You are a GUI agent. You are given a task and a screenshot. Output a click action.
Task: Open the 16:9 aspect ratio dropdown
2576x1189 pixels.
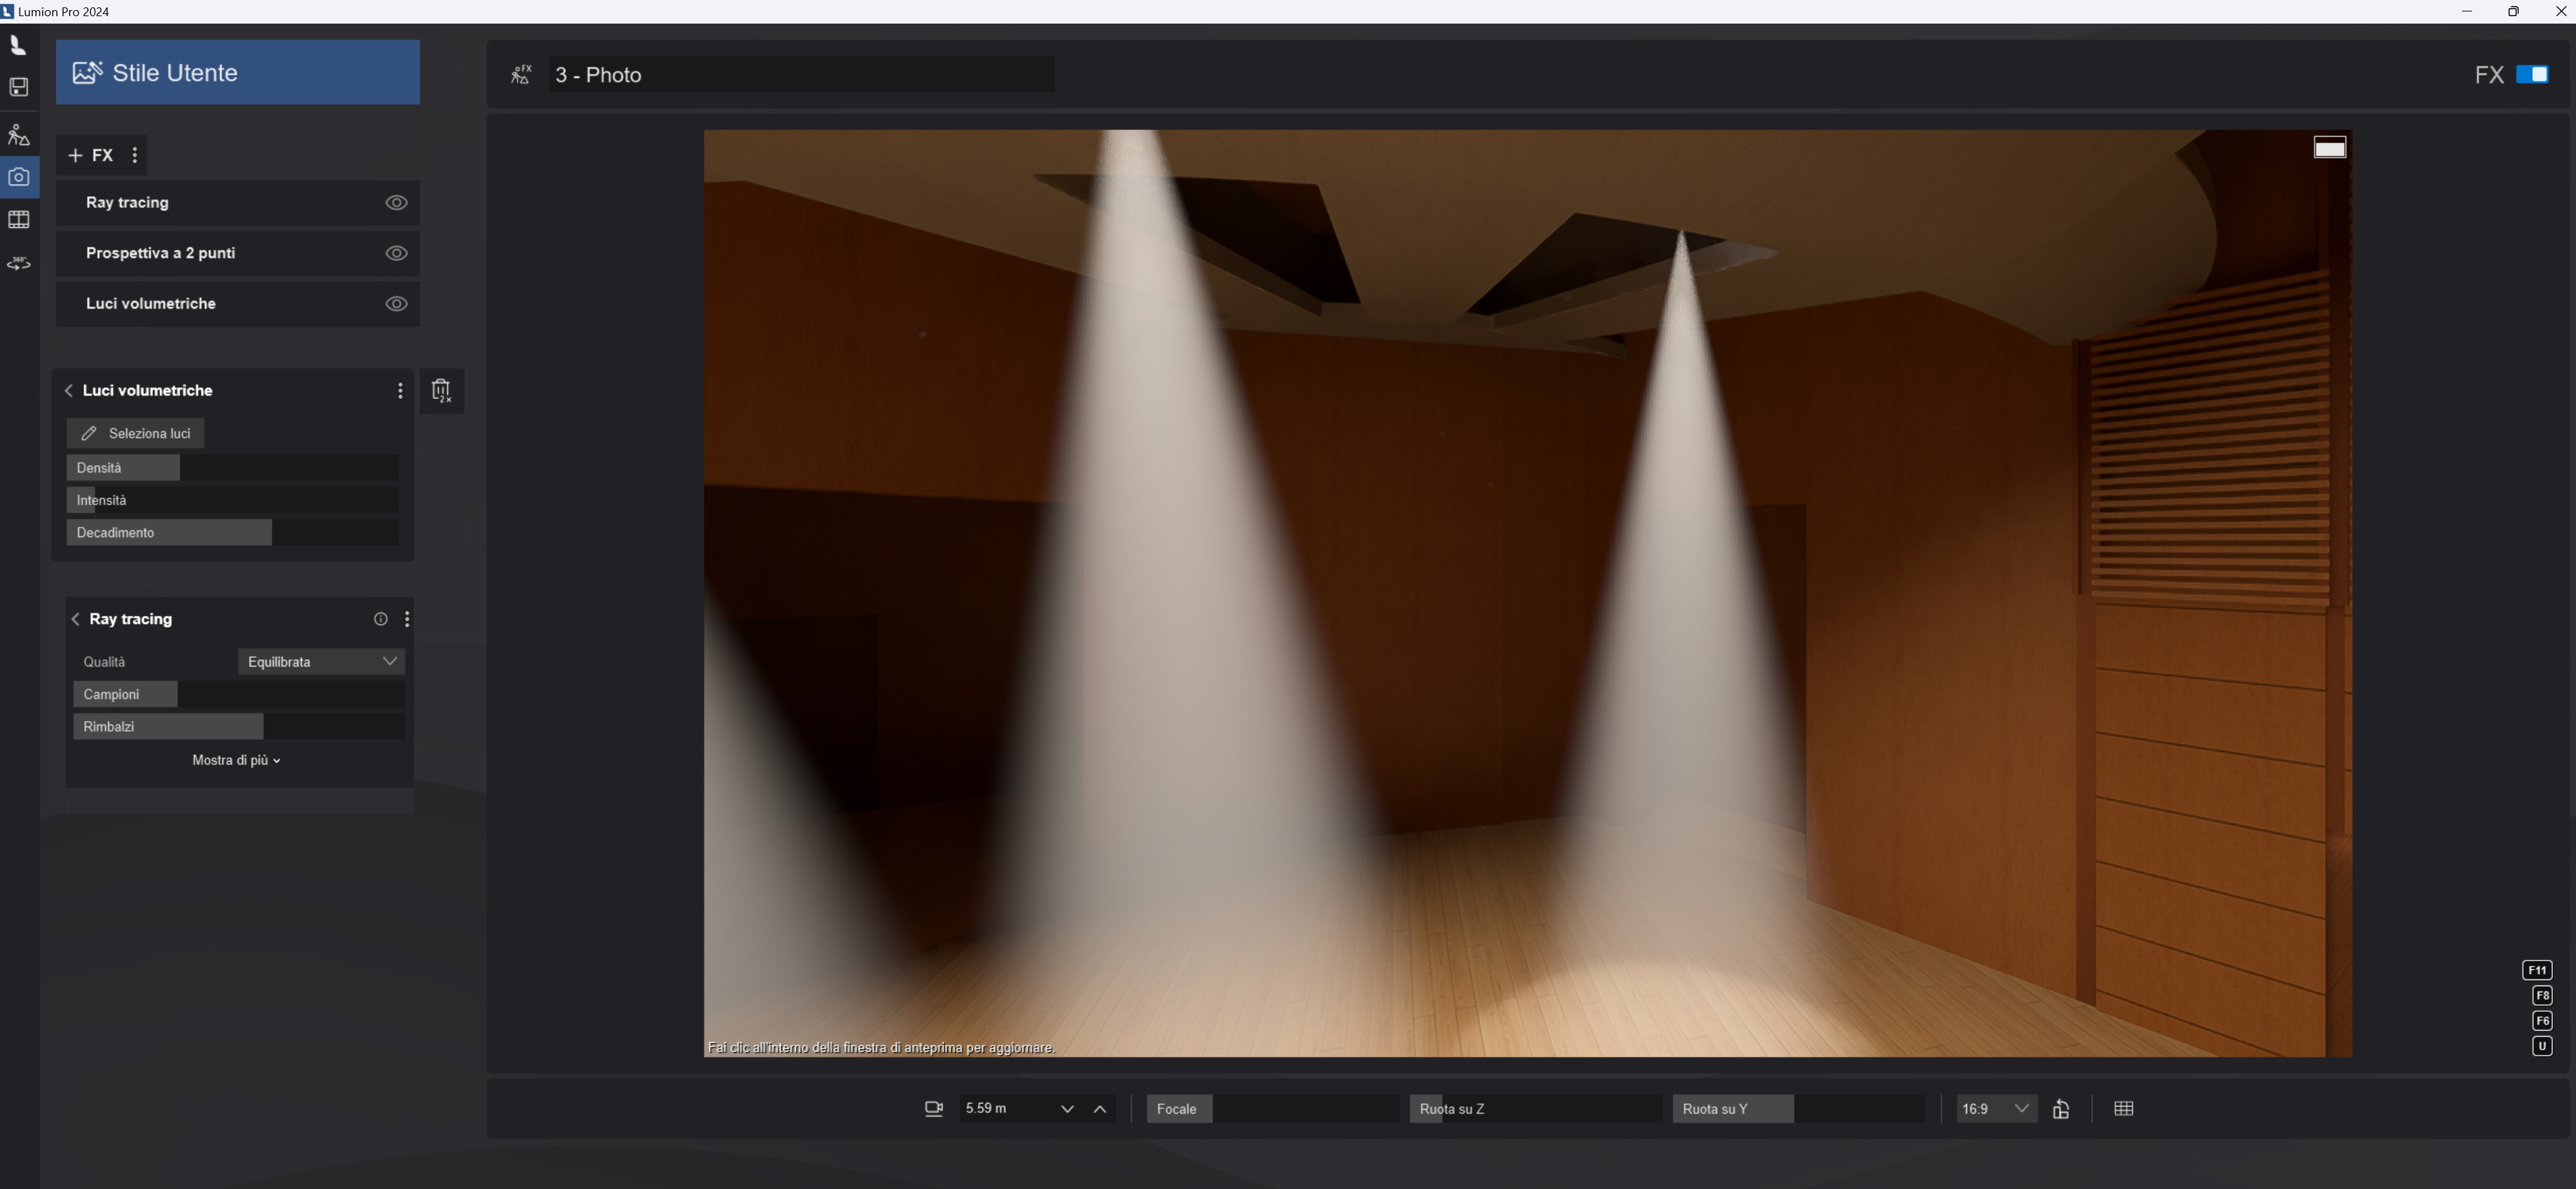tap(1996, 1109)
